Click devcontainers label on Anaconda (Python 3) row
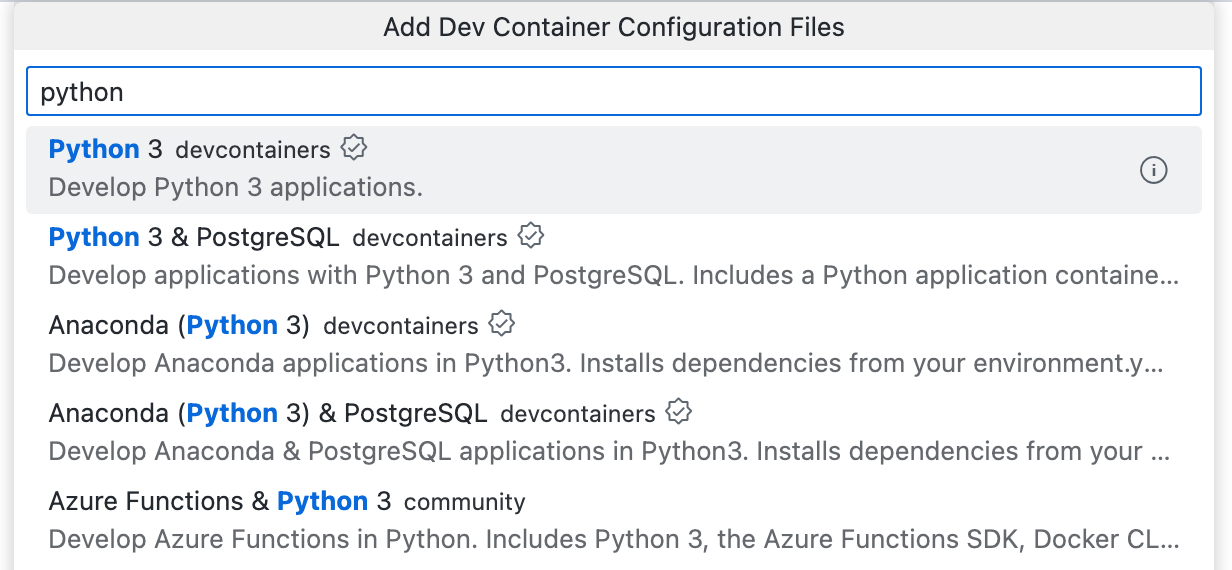The width and height of the screenshot is (1232, 570). [401, 326]
